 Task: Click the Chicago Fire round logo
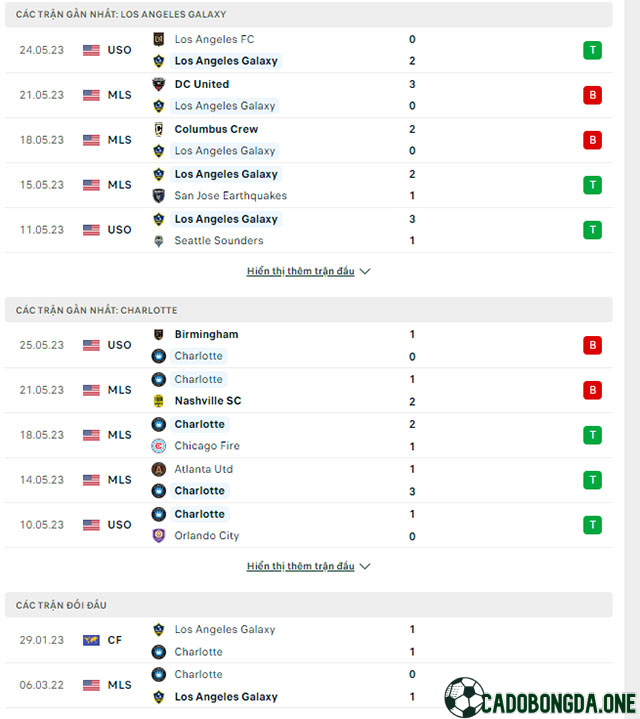(159, 446)
